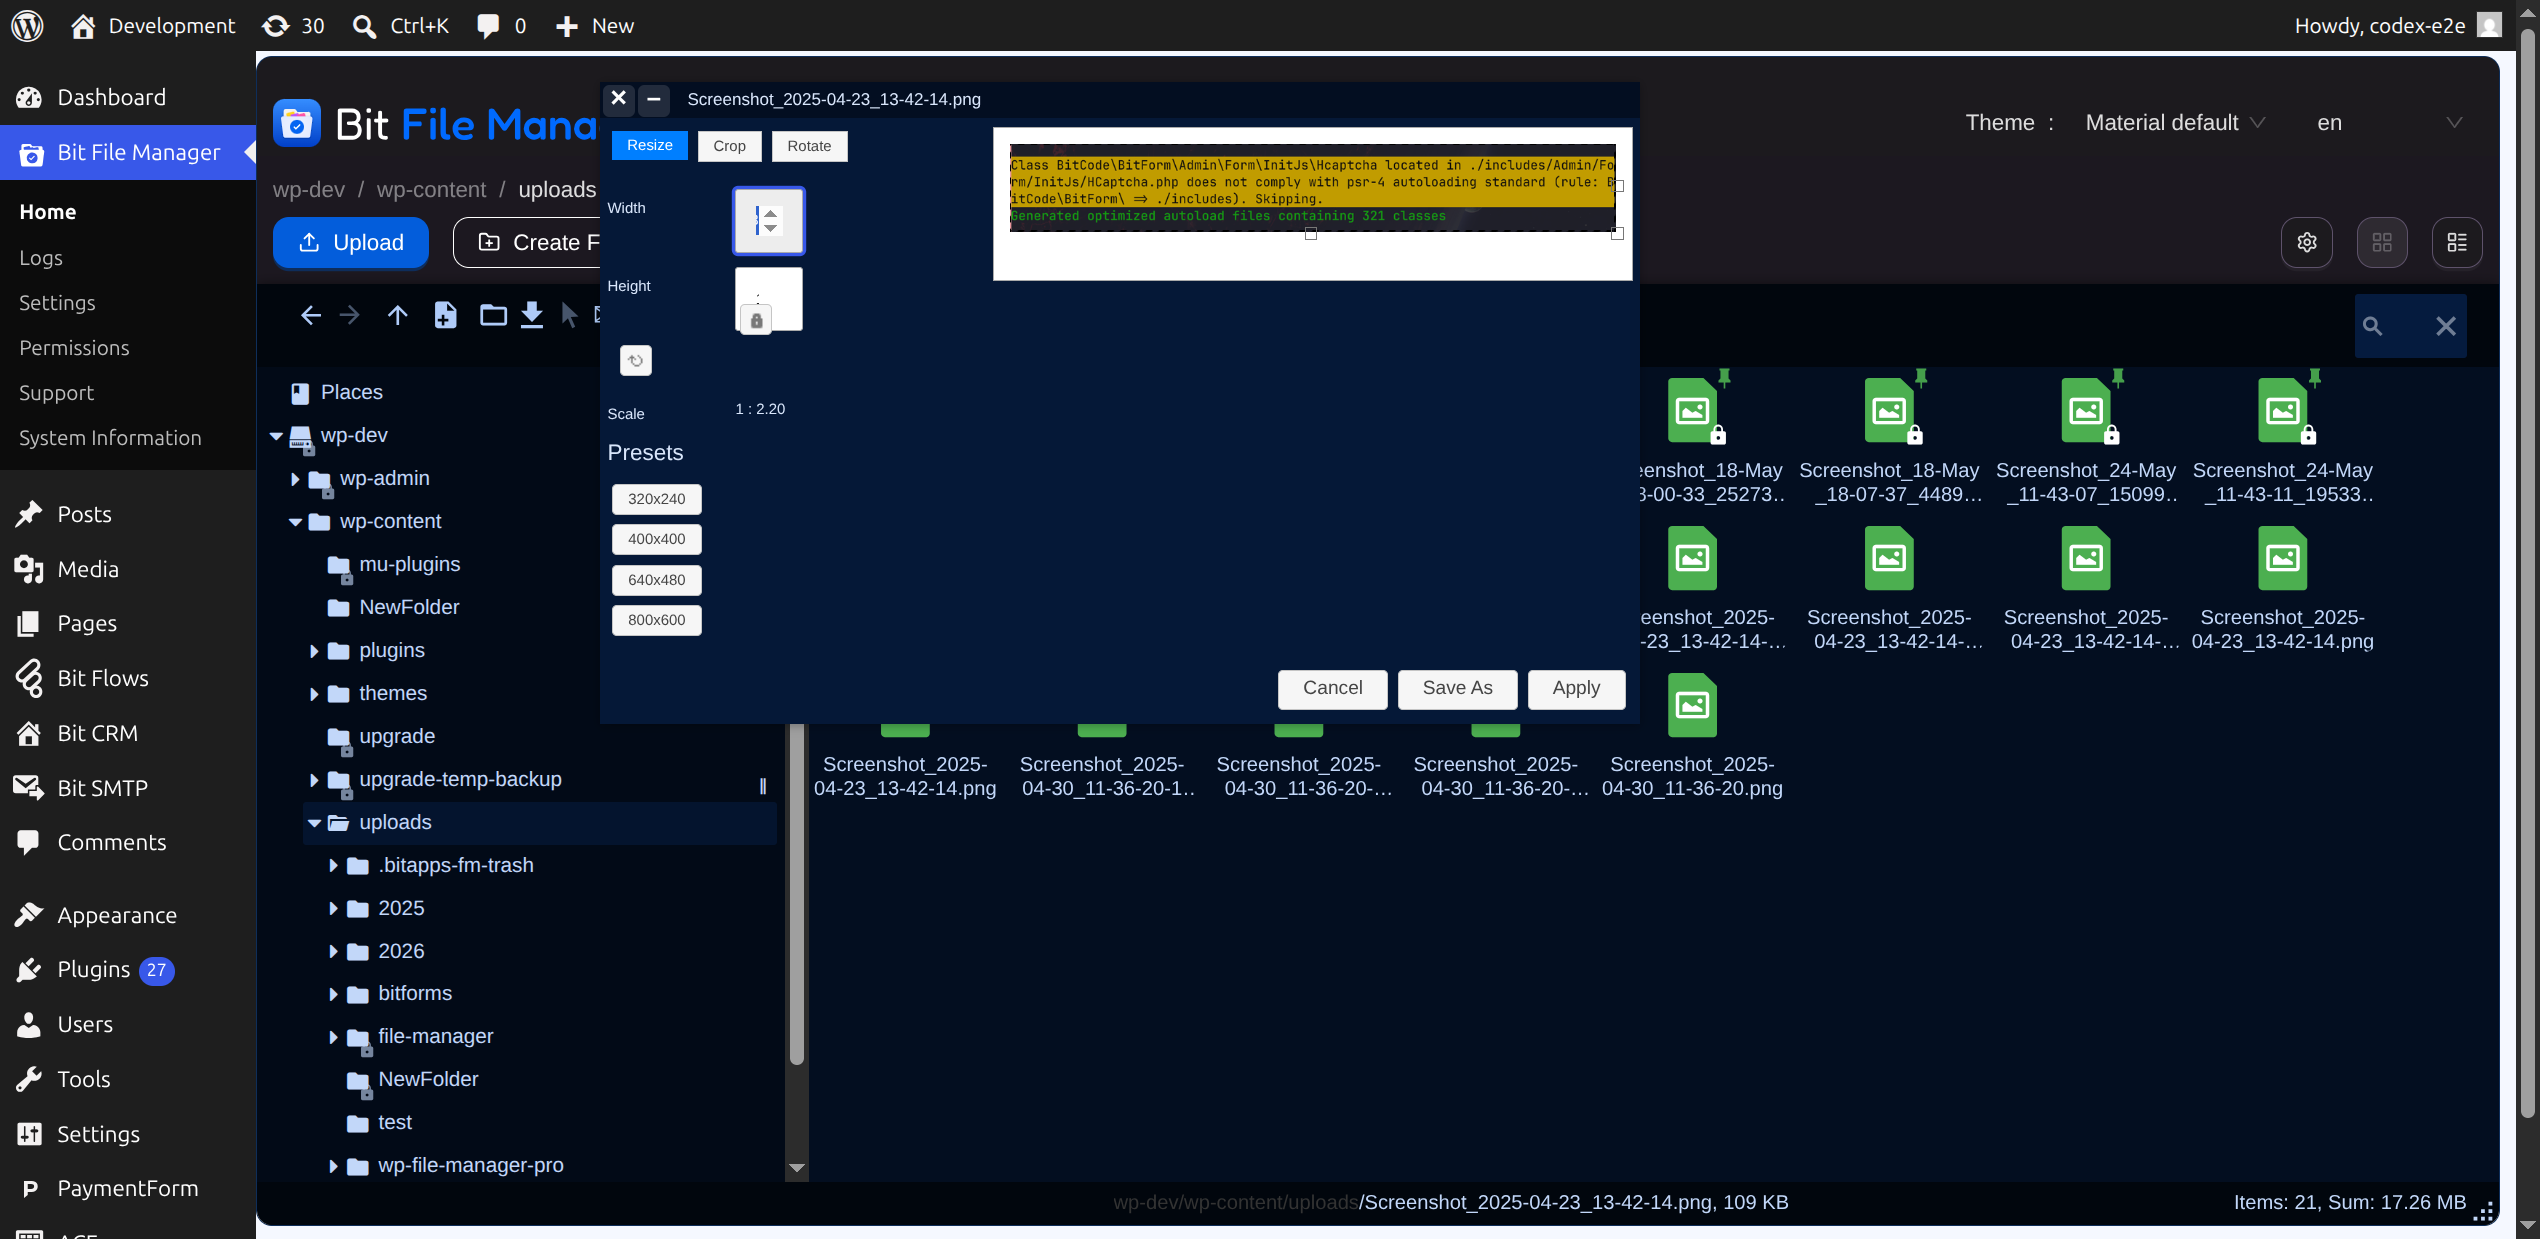This screenshot has height=1239, width=2540.
Task: Click the Save As button
Action: (1457, 689)
